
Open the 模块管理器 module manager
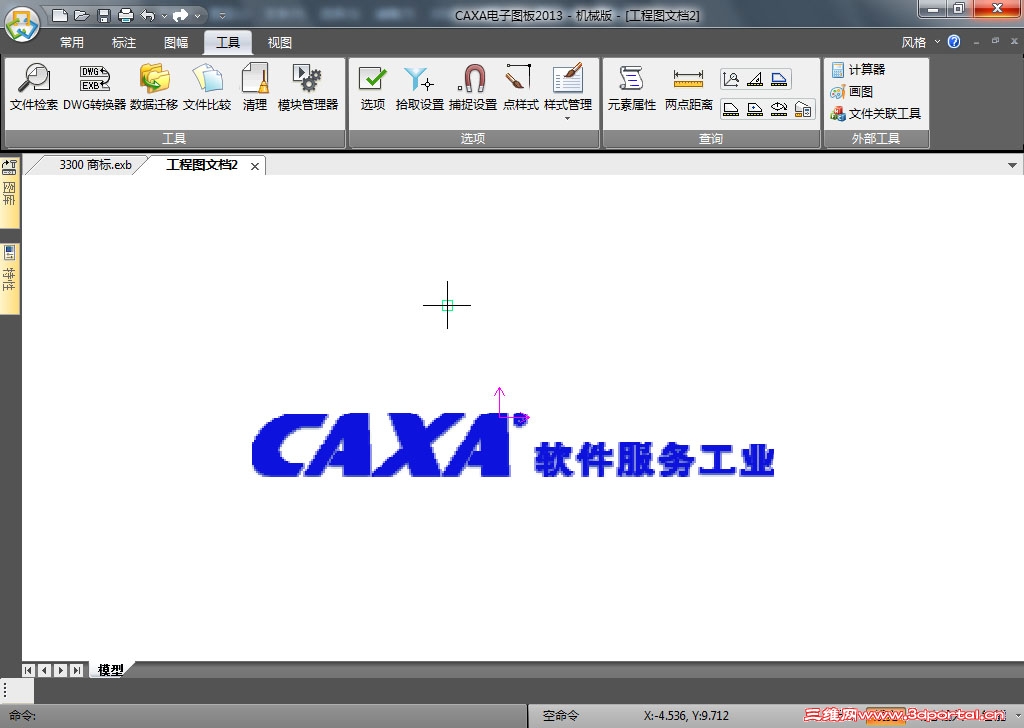[x=308, y=87]
